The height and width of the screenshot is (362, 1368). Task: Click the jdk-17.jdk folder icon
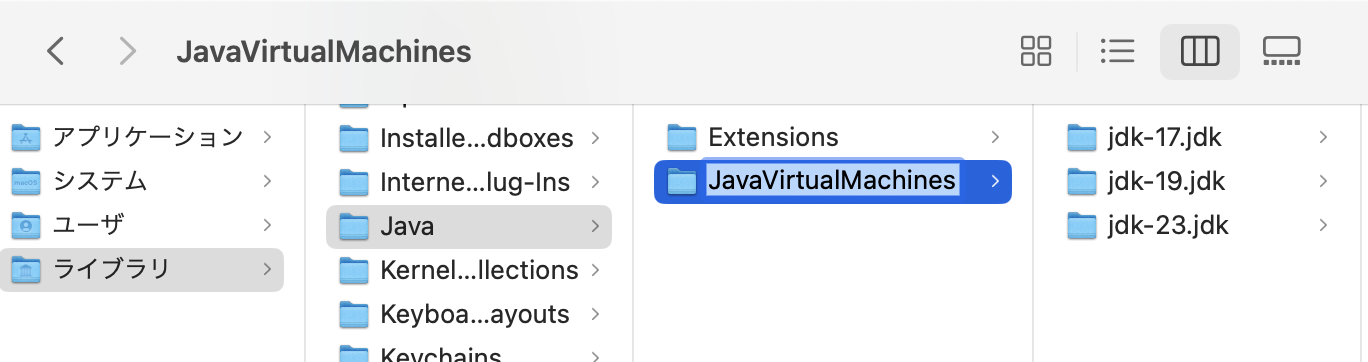click(1083, 137)
